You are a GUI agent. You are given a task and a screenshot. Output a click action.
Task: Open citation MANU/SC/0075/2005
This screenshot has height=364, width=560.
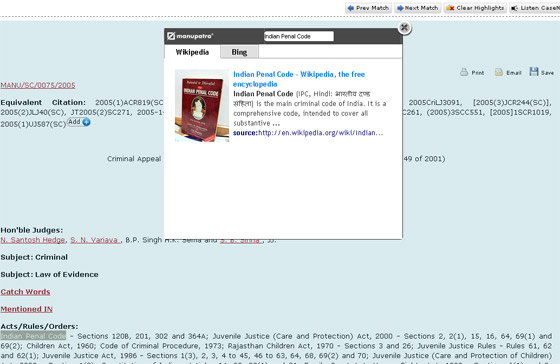(x=38, y=85)
